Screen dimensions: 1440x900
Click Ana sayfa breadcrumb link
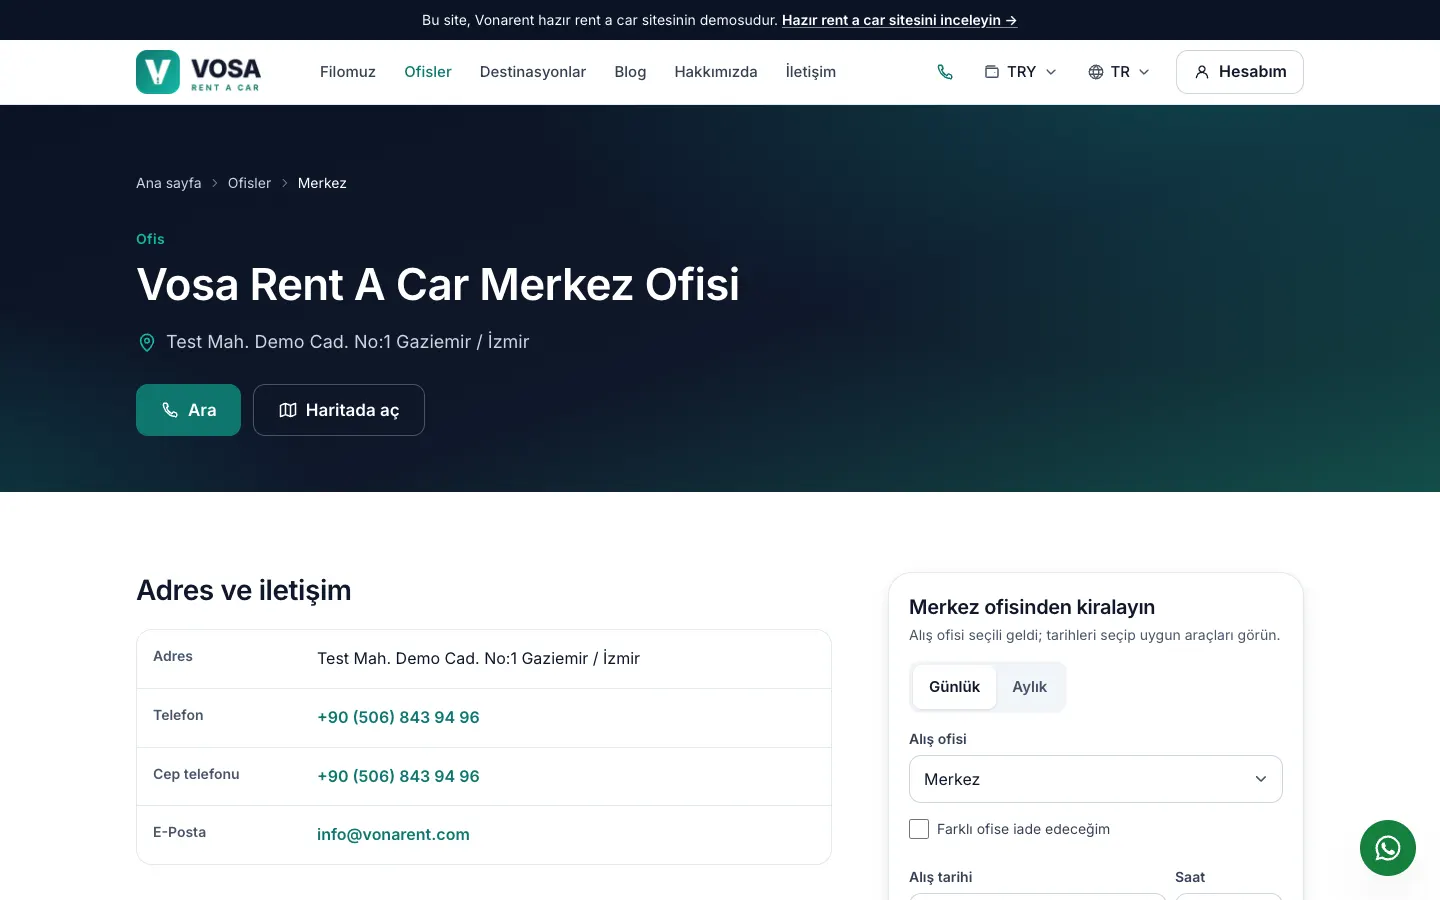(169, 183)
